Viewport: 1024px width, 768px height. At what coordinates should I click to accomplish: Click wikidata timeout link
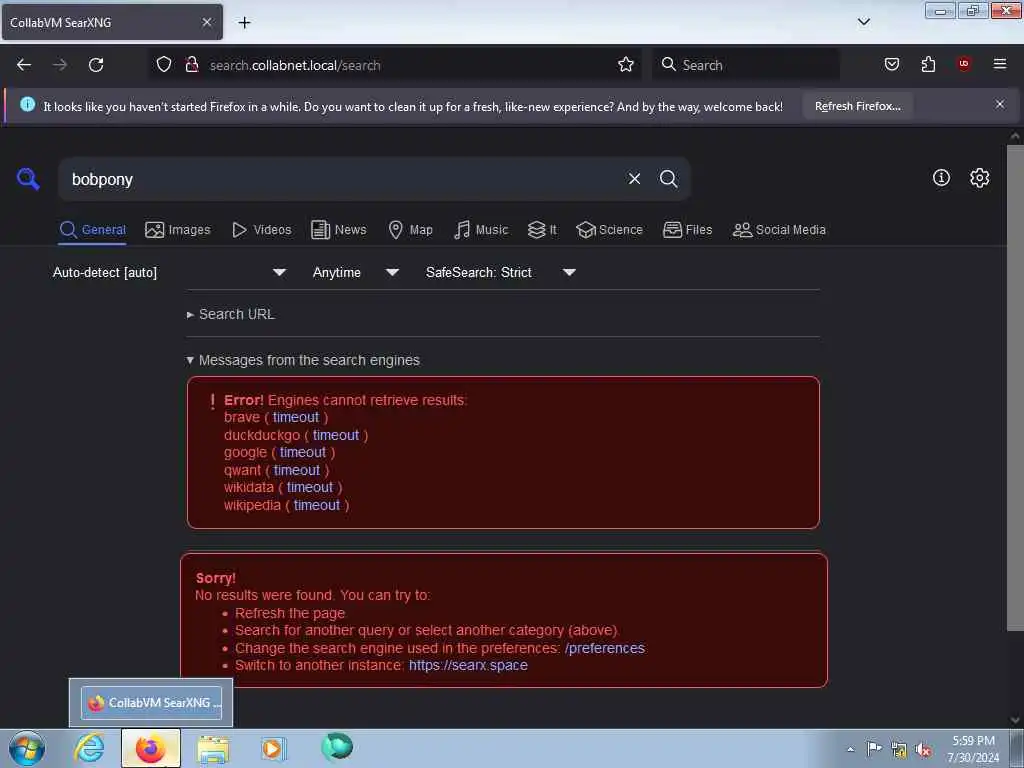coord(310,488)
